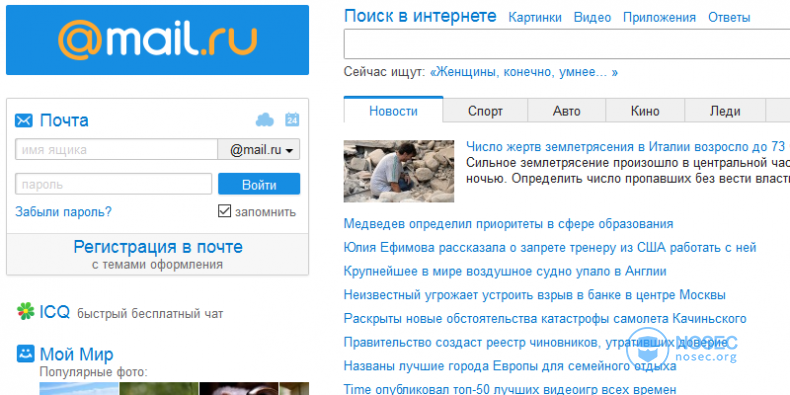Open the cloud storage icon
The width and height of the screenshot is (790, 395).
[x=265, y=120]
